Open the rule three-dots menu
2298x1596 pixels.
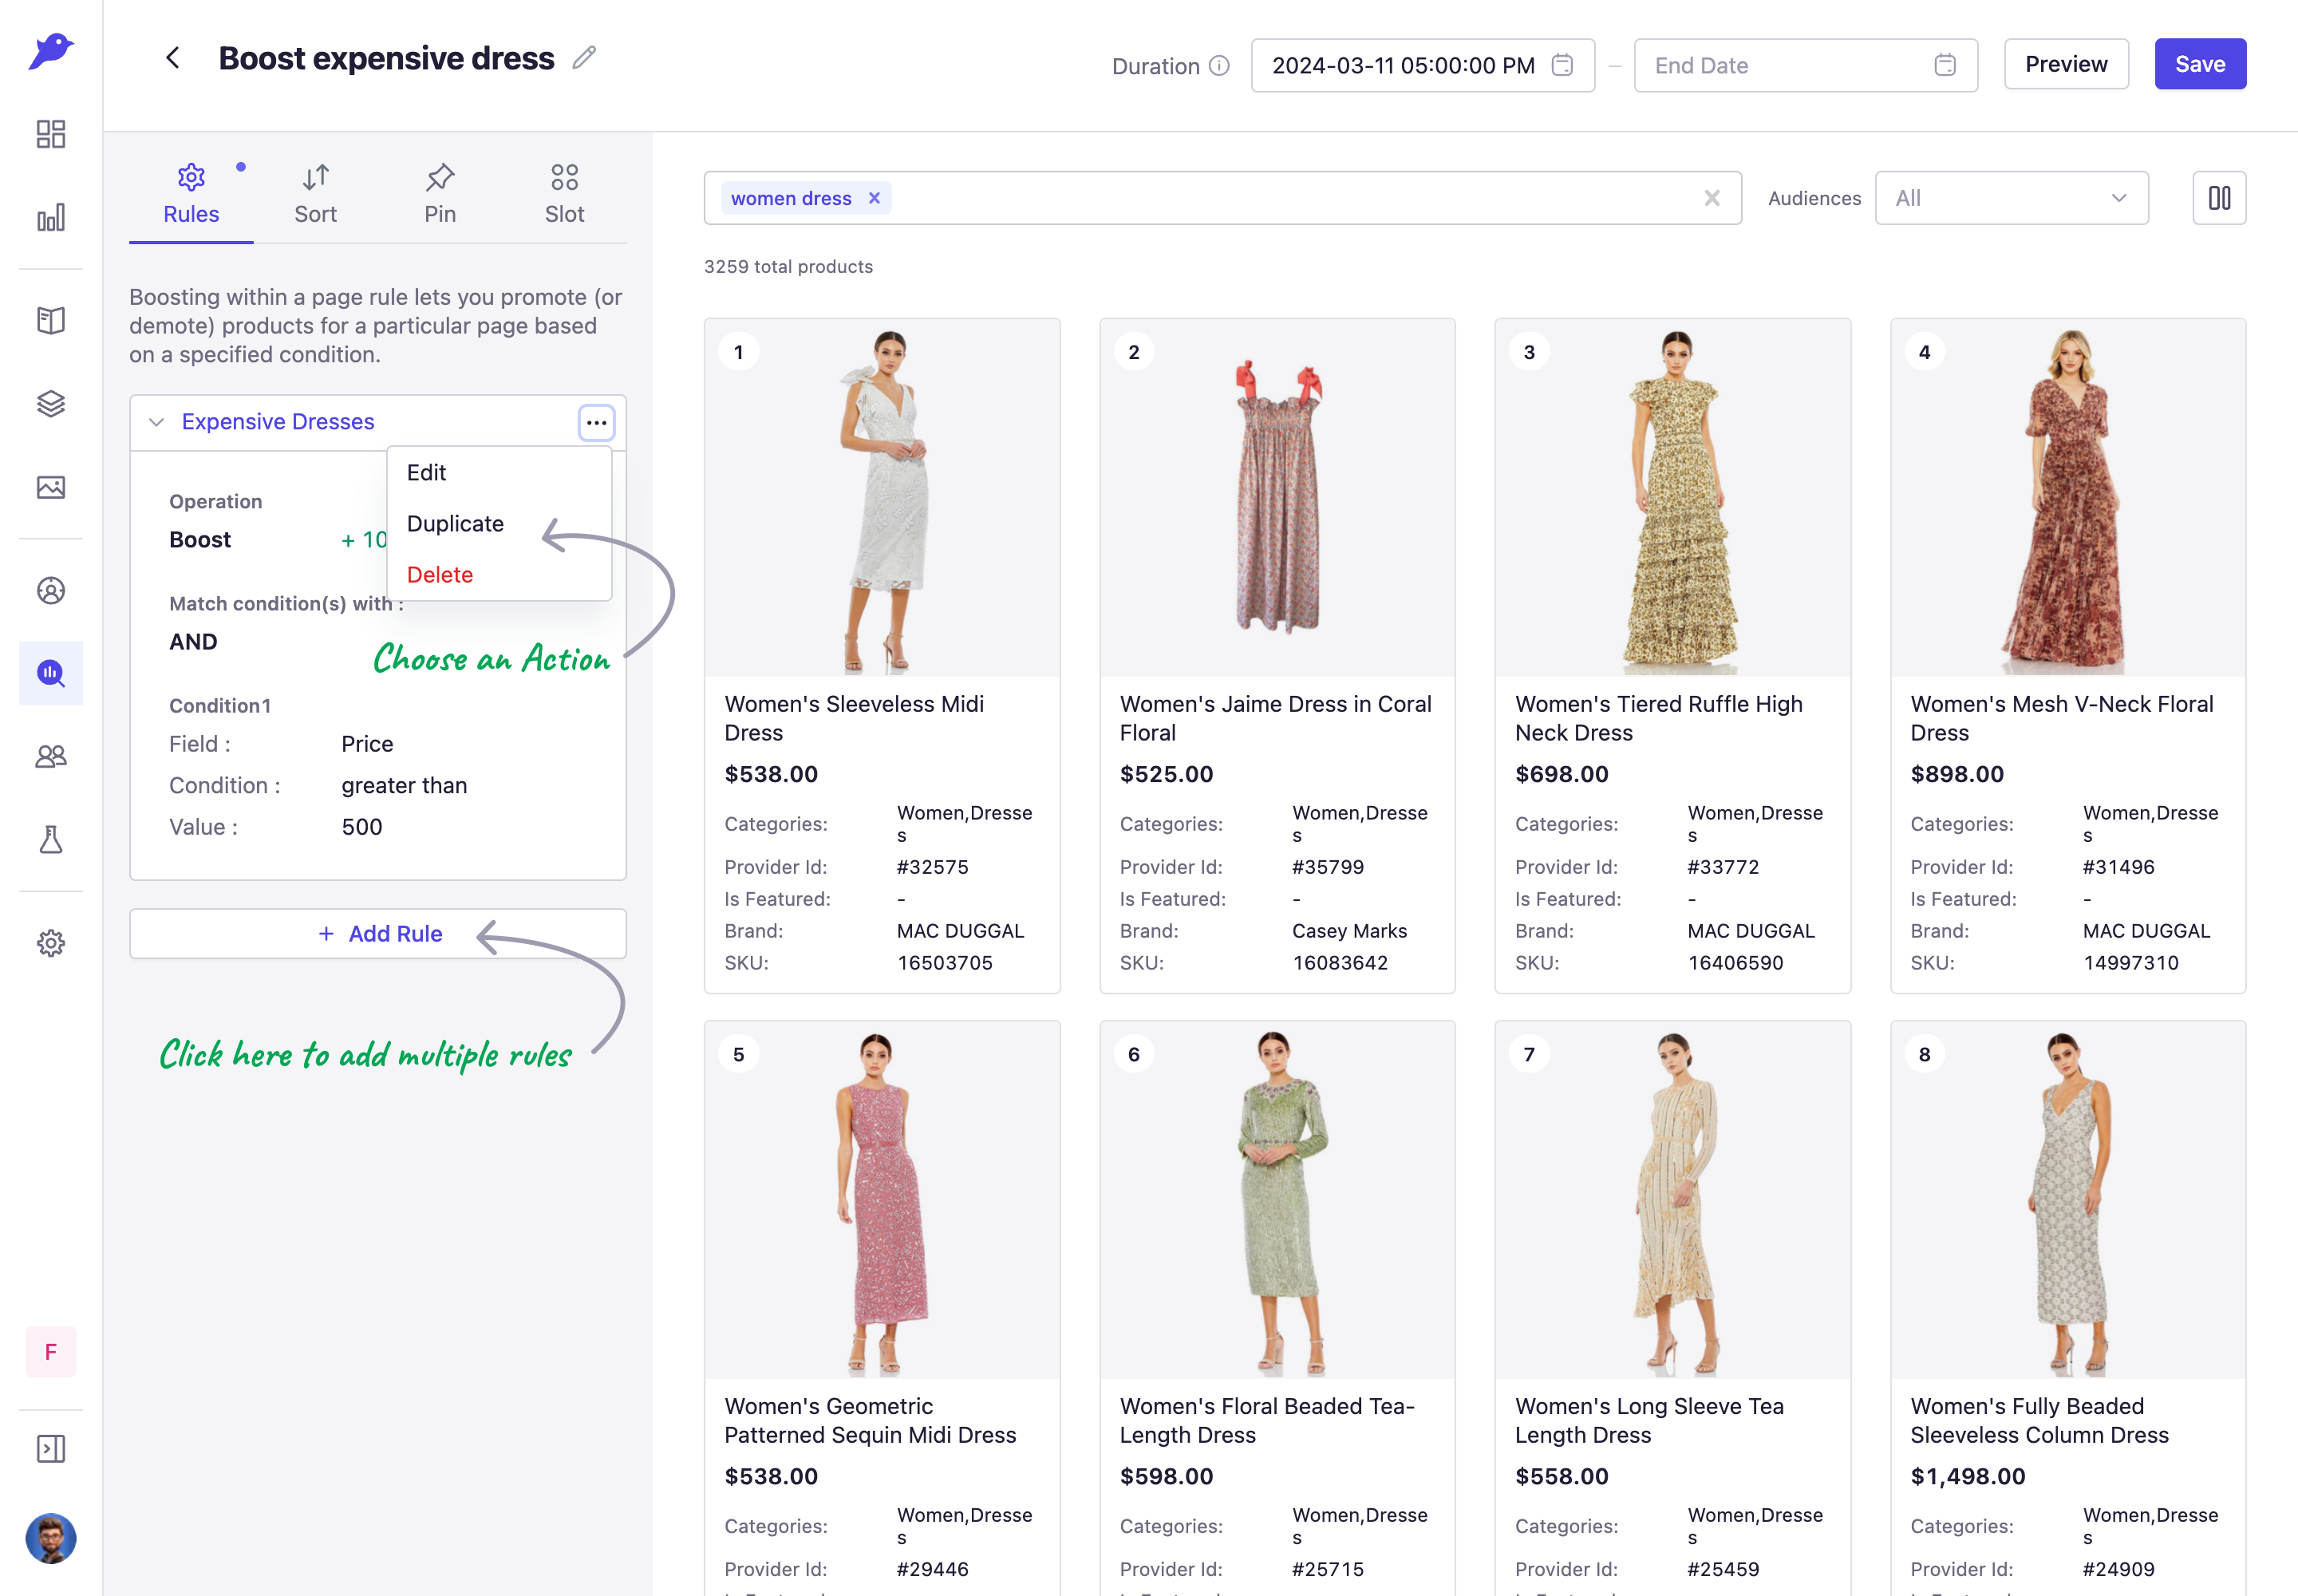coord(596,422)
